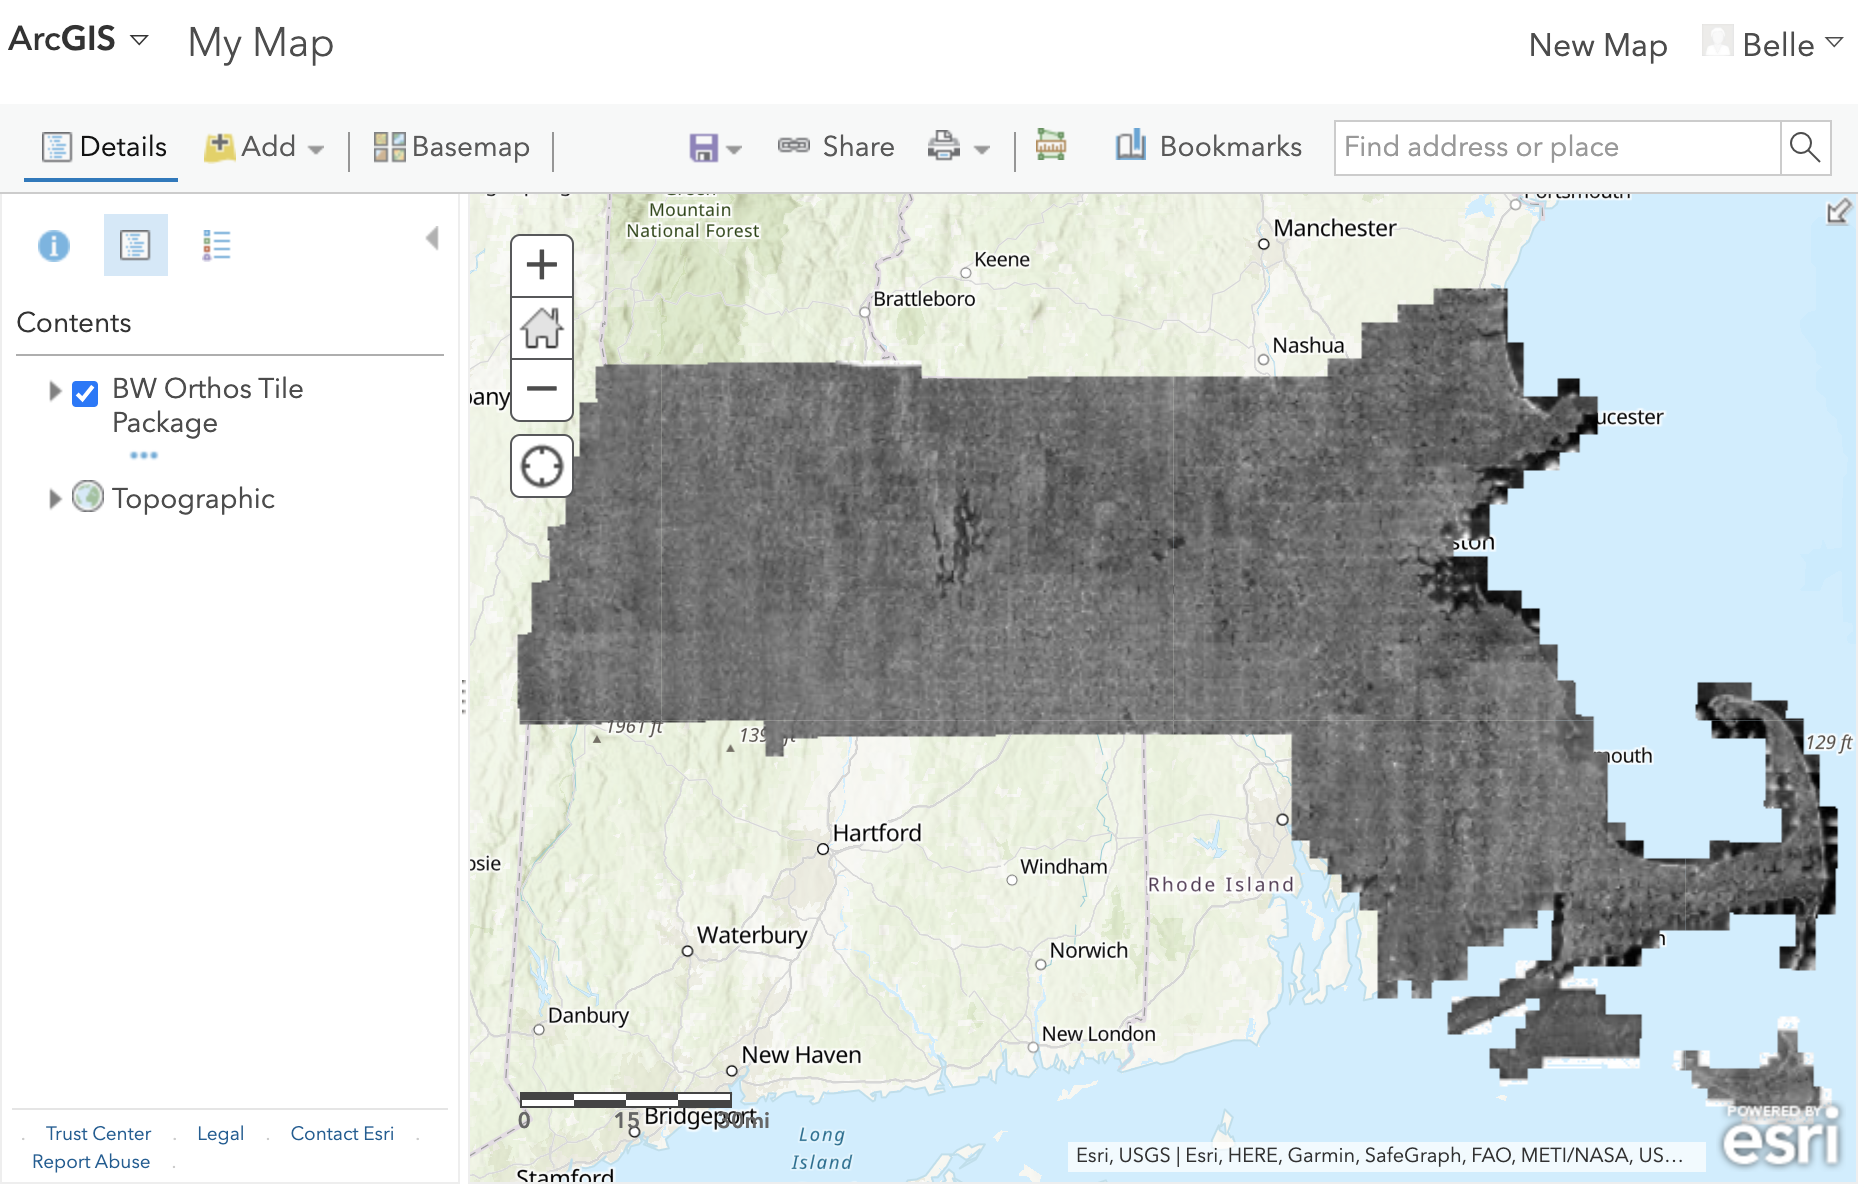Click the Print icon
The height and width of the screenshot is (1188, 1864).
pos(943,146)
